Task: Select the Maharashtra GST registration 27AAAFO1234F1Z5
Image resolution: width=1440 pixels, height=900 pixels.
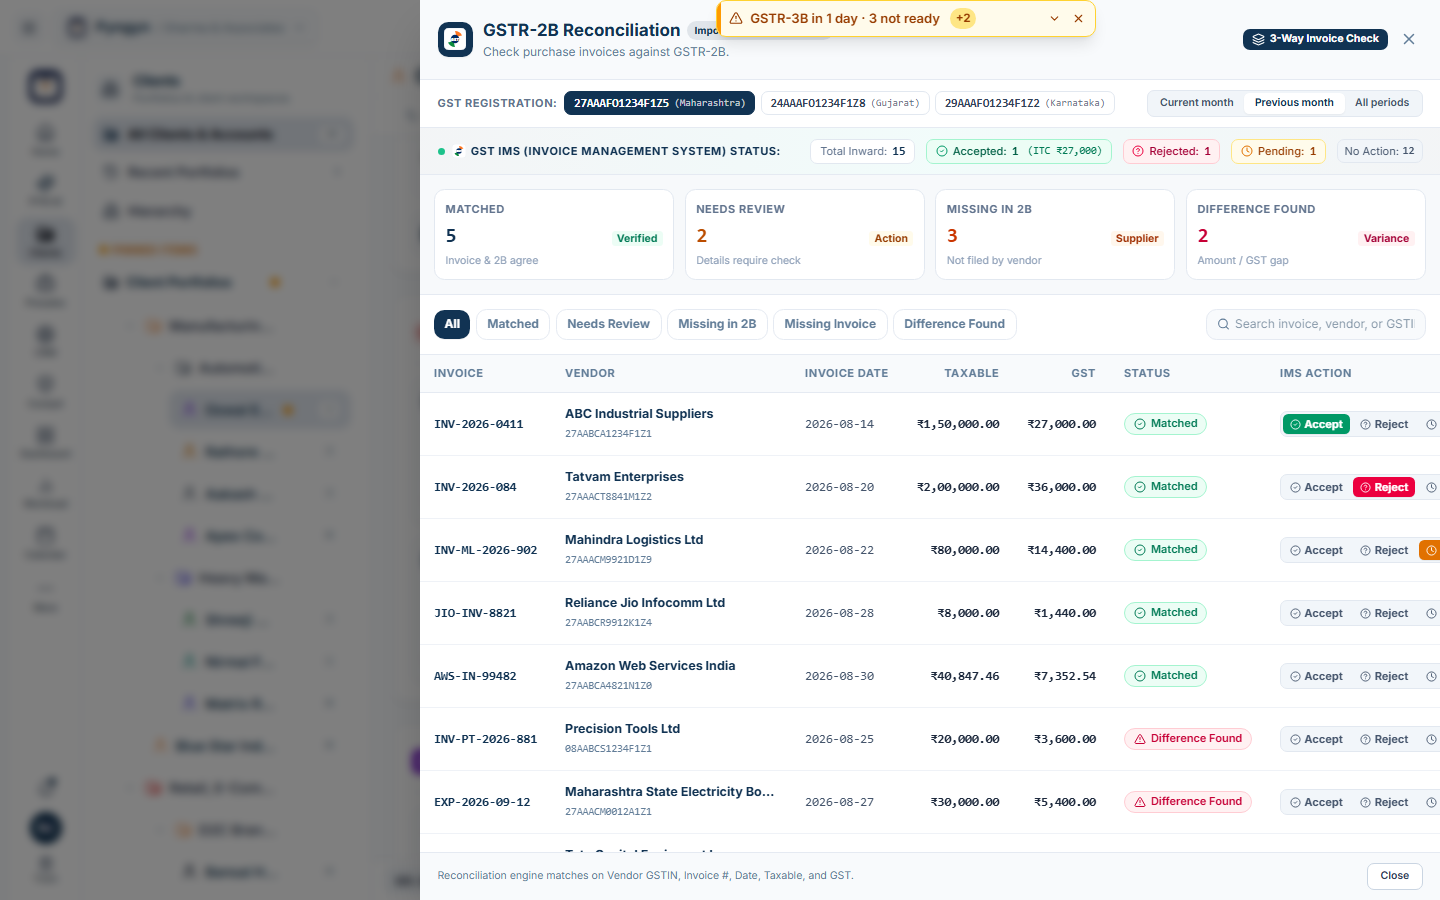Action: click(x=659, y=103)
